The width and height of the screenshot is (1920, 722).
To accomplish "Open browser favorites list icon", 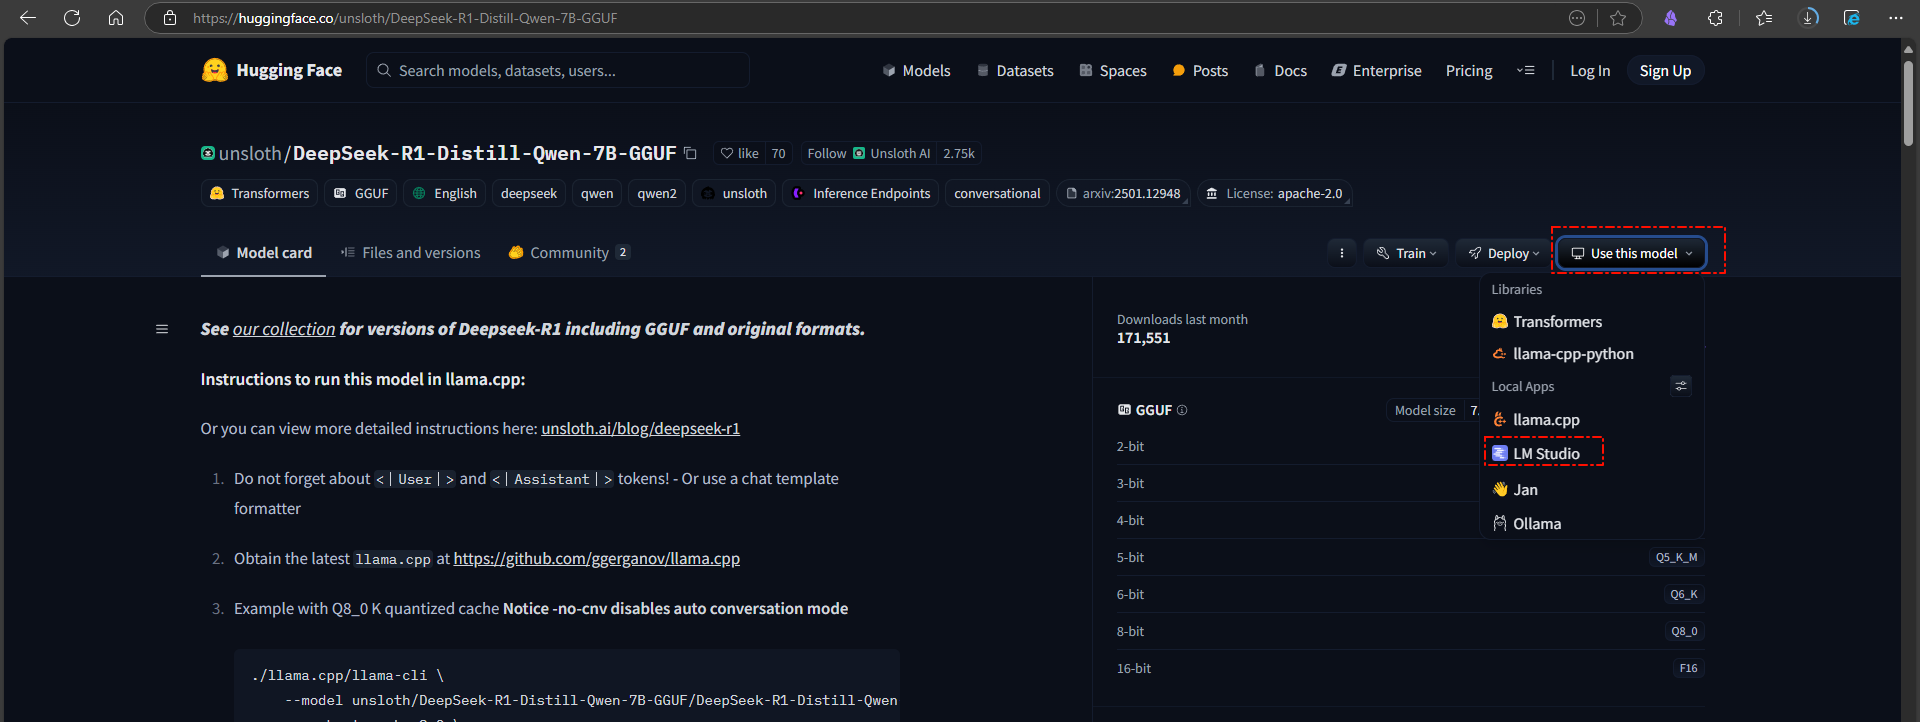I will click(1764, 18).
